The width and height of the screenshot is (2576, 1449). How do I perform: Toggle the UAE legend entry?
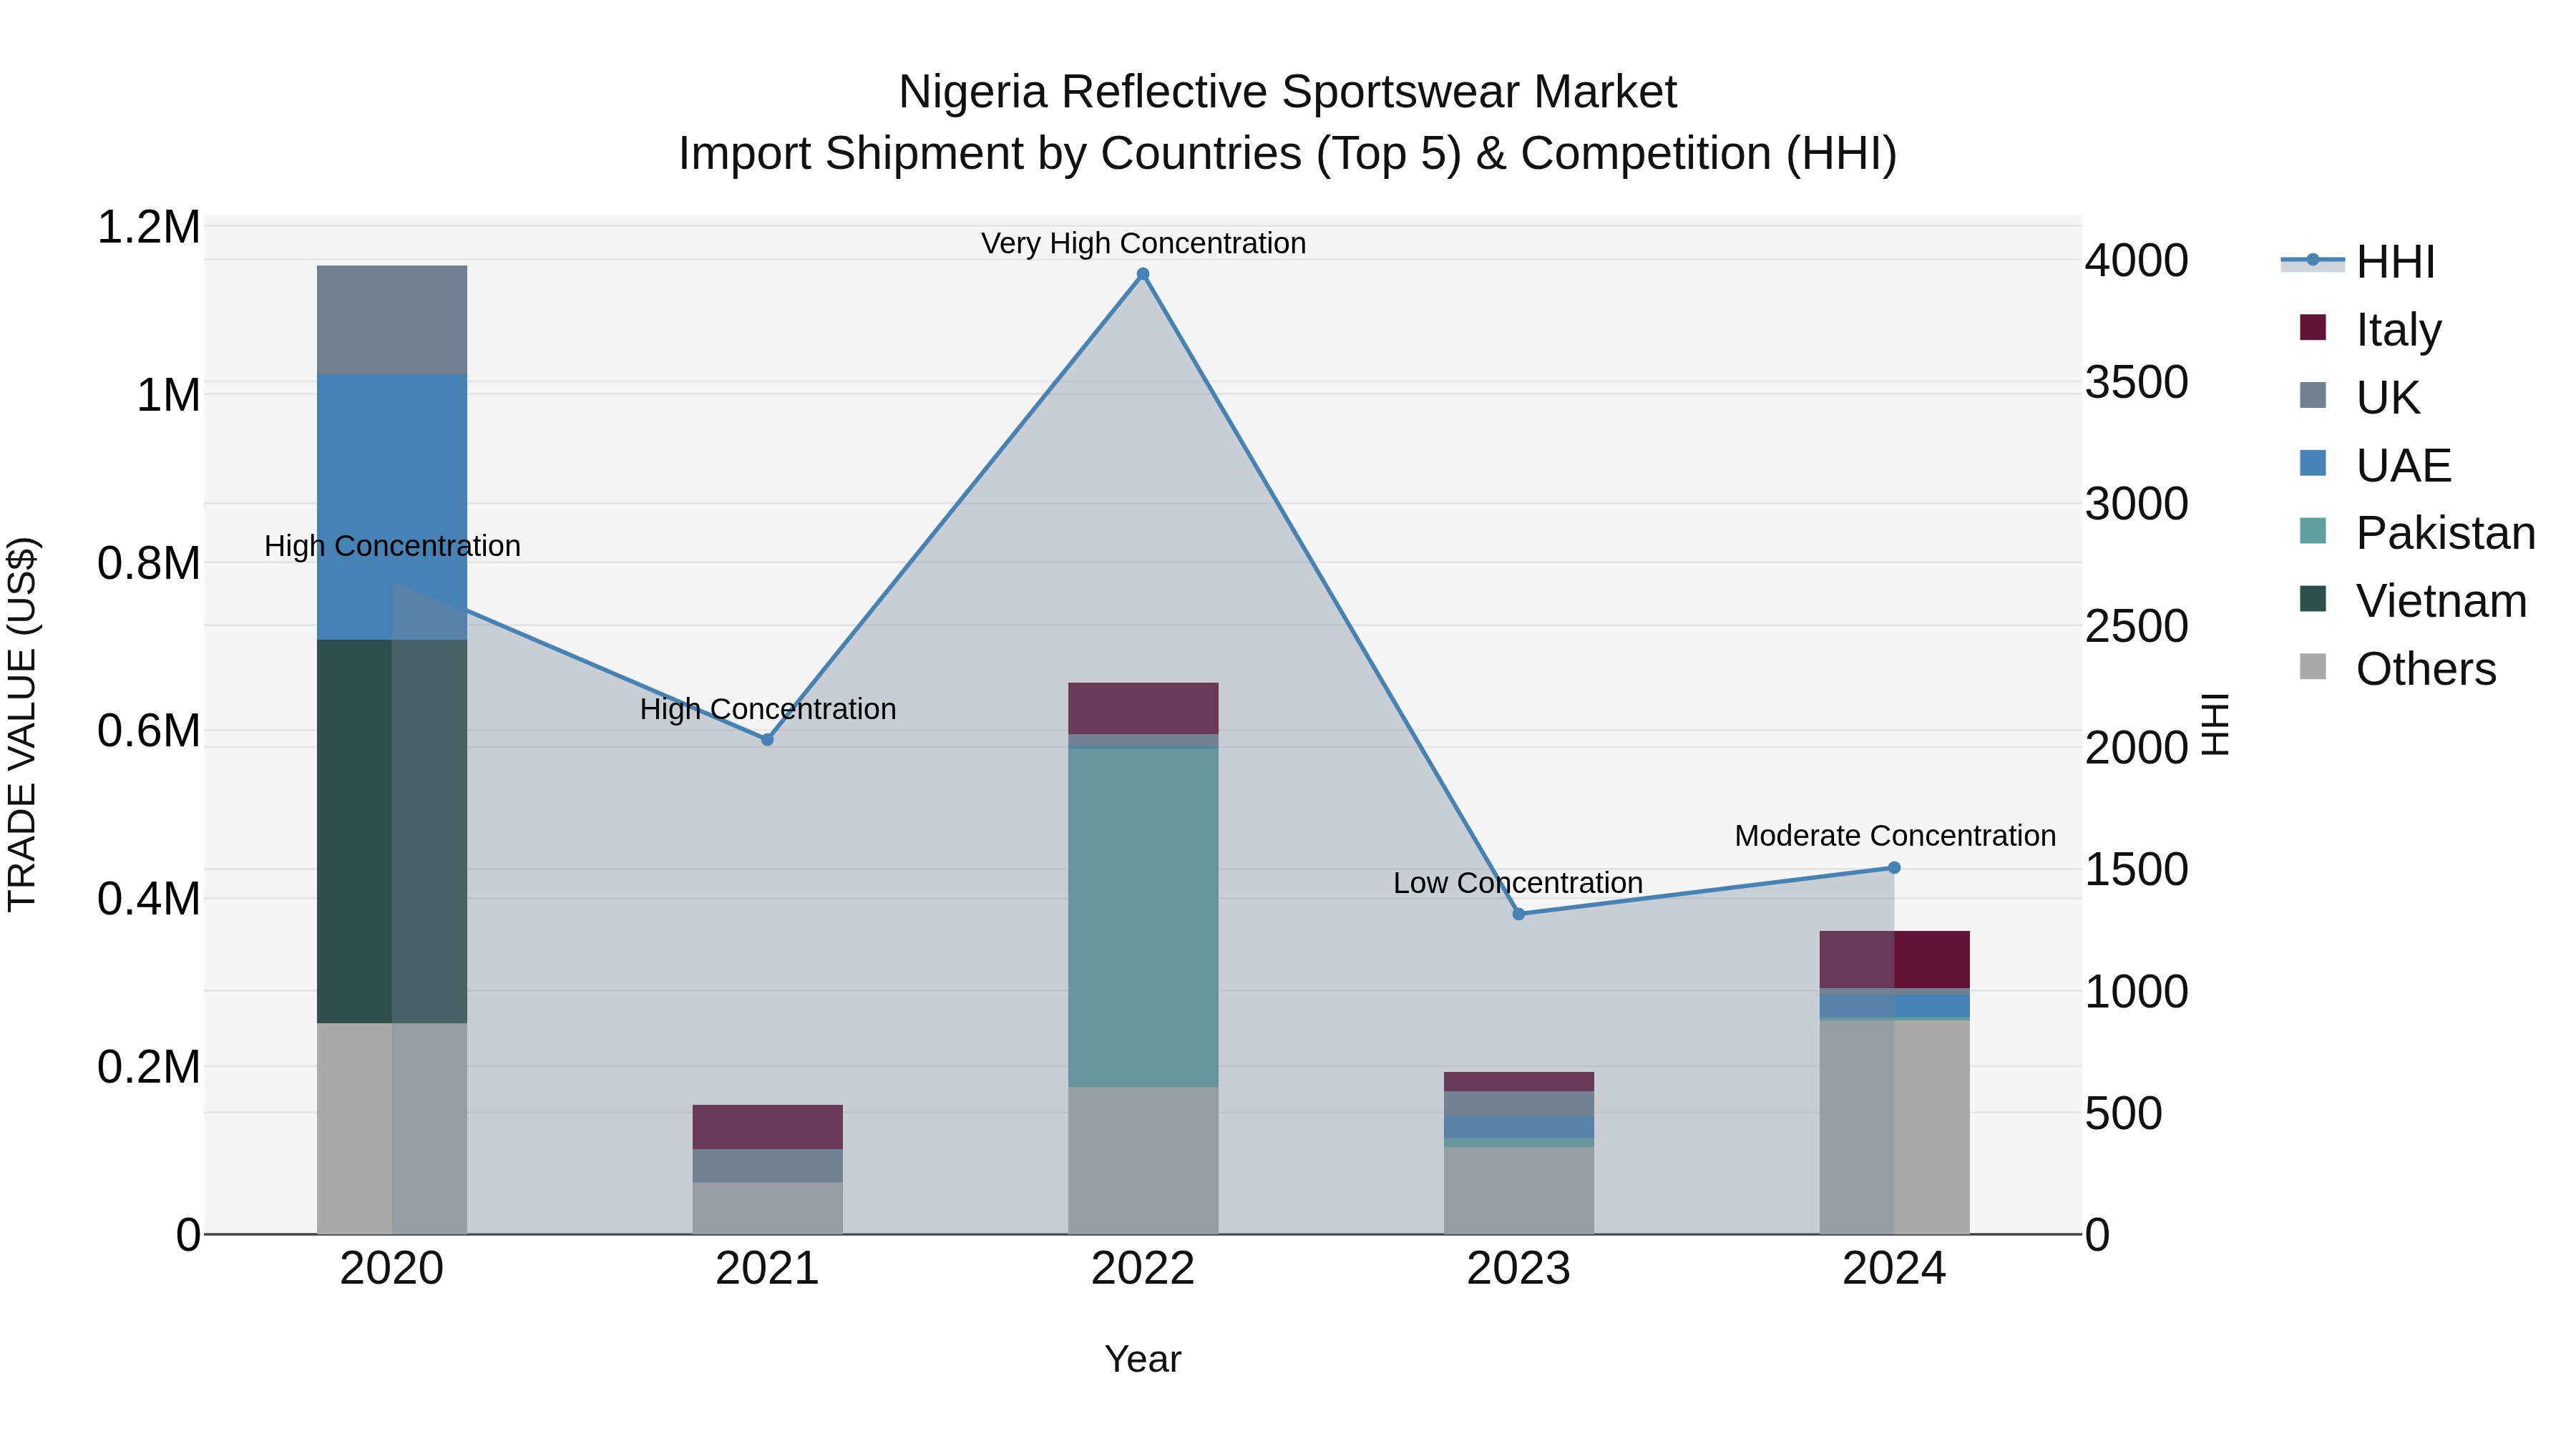[x=2374, y=465]
